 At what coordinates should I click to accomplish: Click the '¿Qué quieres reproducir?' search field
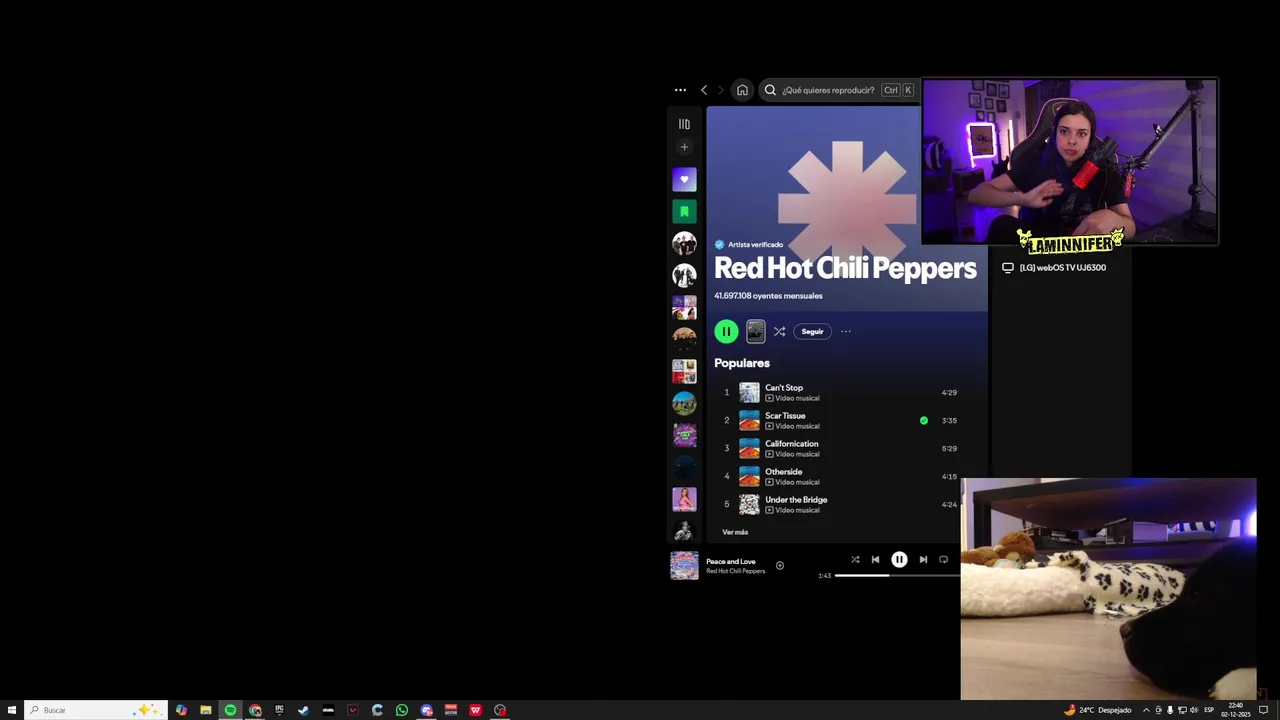(838, 90)
